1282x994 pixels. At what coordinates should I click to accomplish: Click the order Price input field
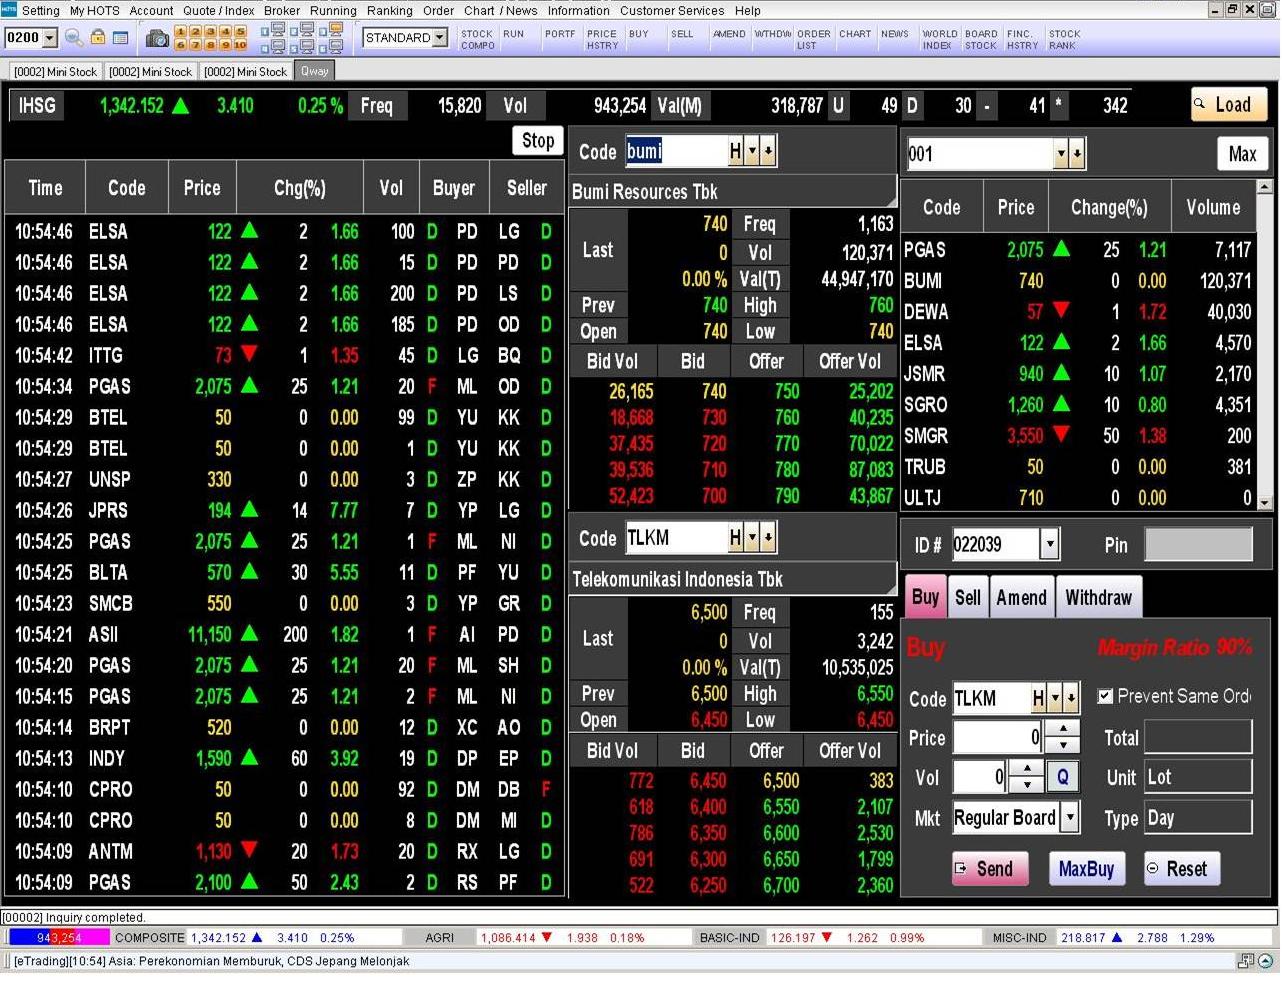tap(998, 737)
